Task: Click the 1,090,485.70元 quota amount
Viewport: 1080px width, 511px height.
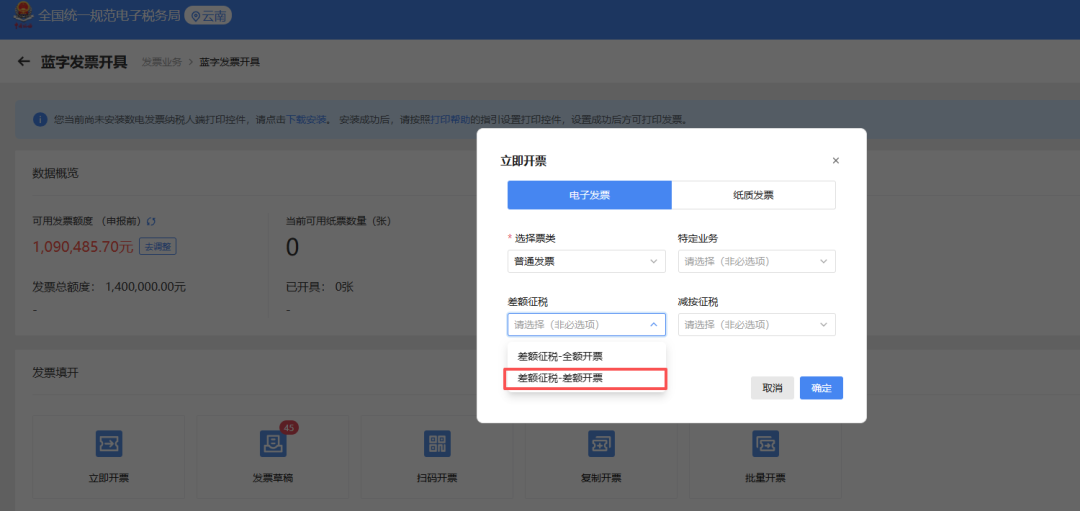Action: [x=83, y=247]
